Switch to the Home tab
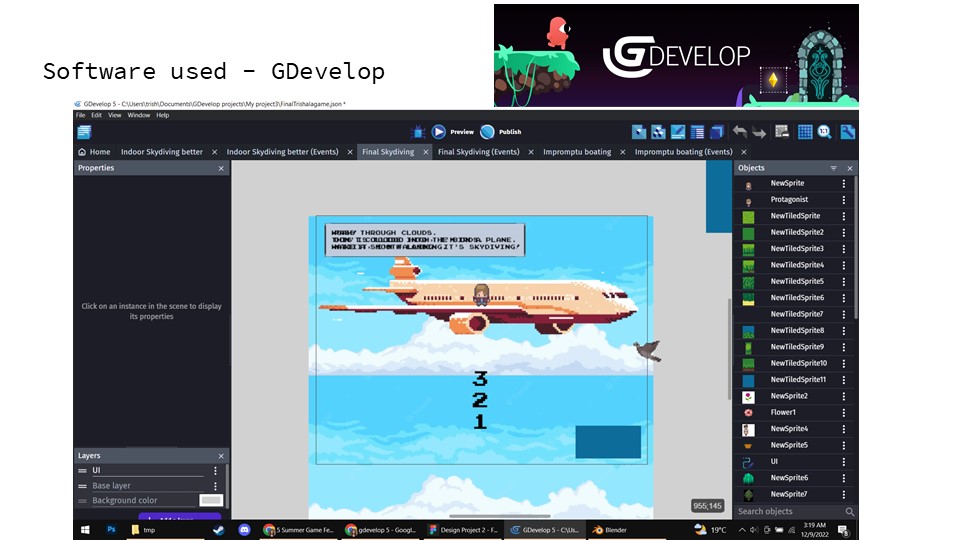The height and width of the screenshot is (540, 960). (94, 152)
